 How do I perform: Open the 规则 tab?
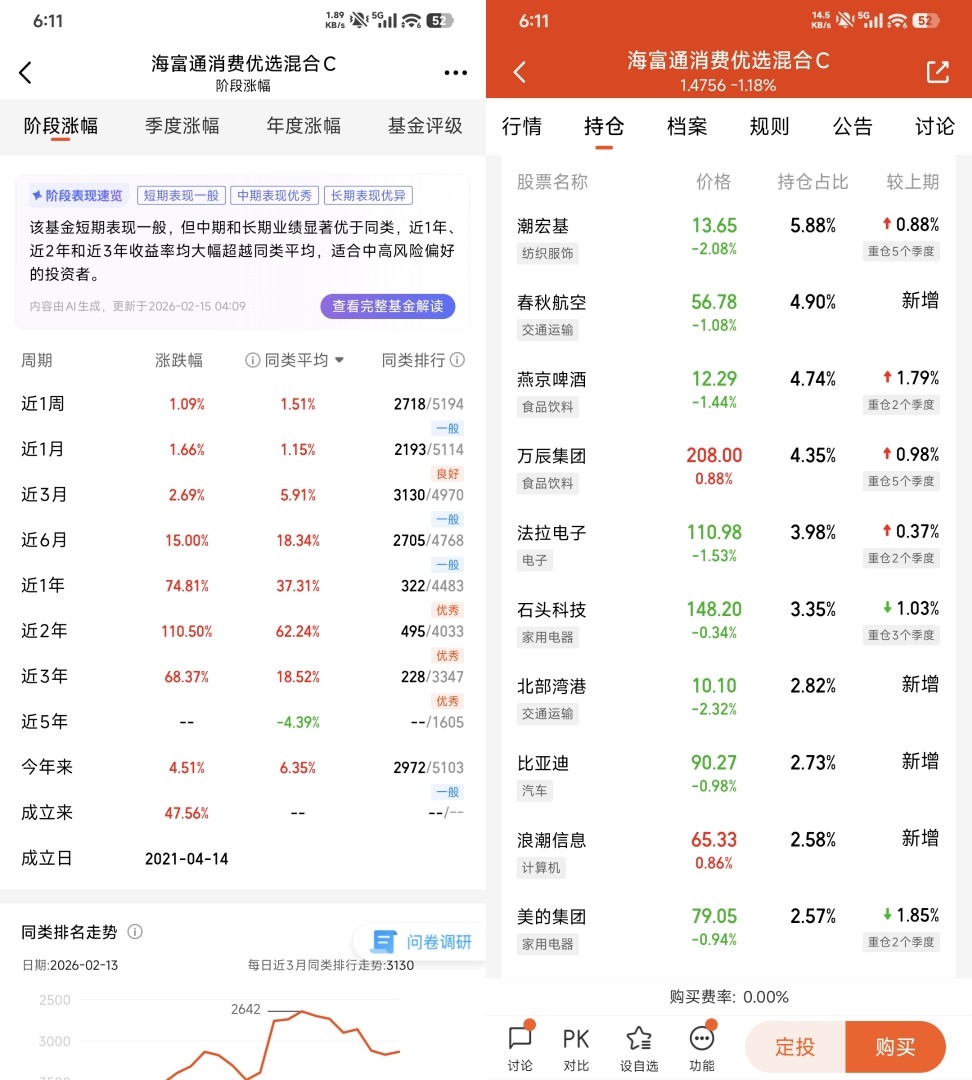coord(769,127)
